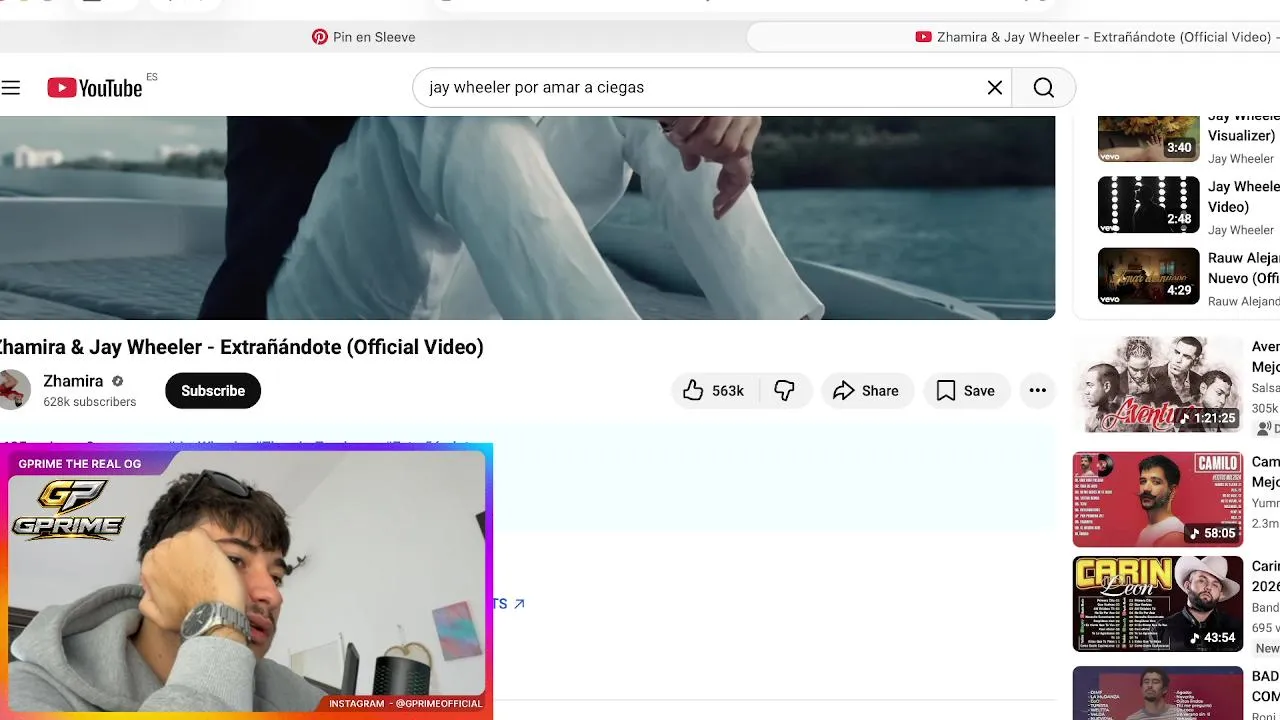
Task: Open the YouTube hamburger guide menu
Action: [x=11, y=88]
